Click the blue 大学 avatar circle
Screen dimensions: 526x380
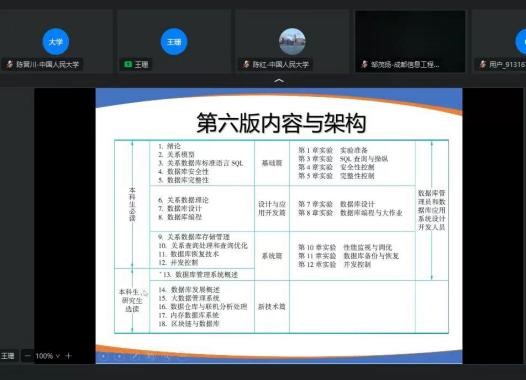point(56,42)
